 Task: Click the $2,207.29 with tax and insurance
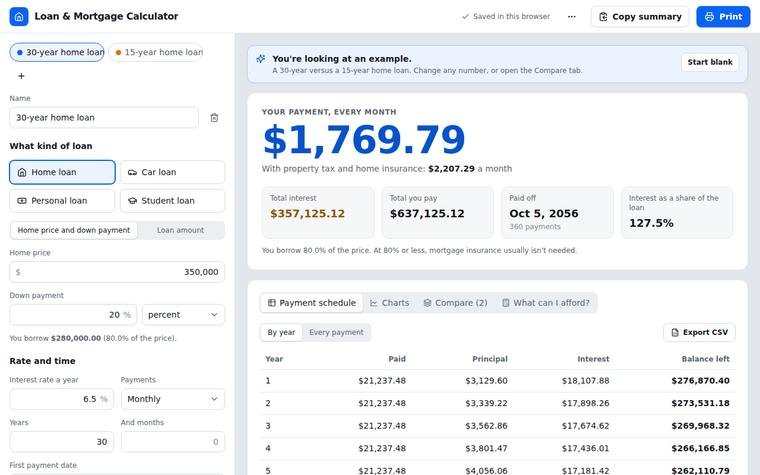click(x=451, y=169)
